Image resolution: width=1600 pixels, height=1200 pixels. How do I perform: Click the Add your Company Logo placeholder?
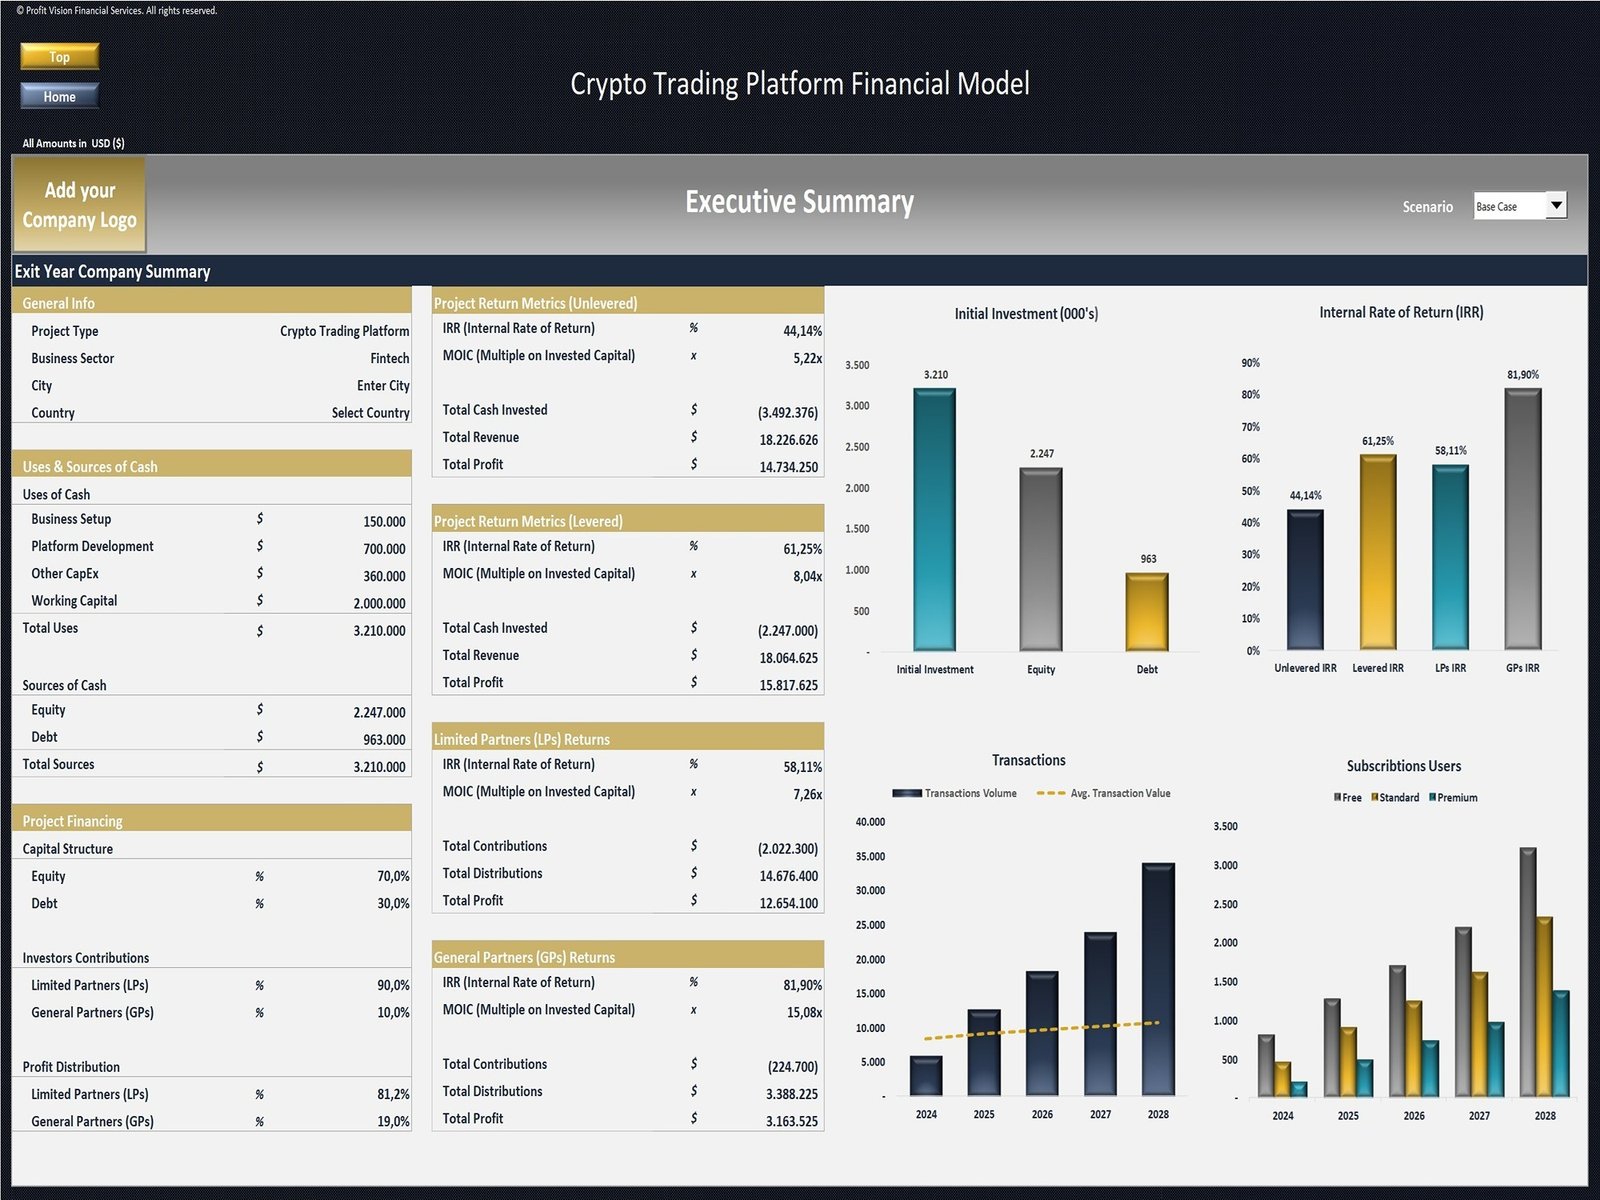[x=79, y=204]
